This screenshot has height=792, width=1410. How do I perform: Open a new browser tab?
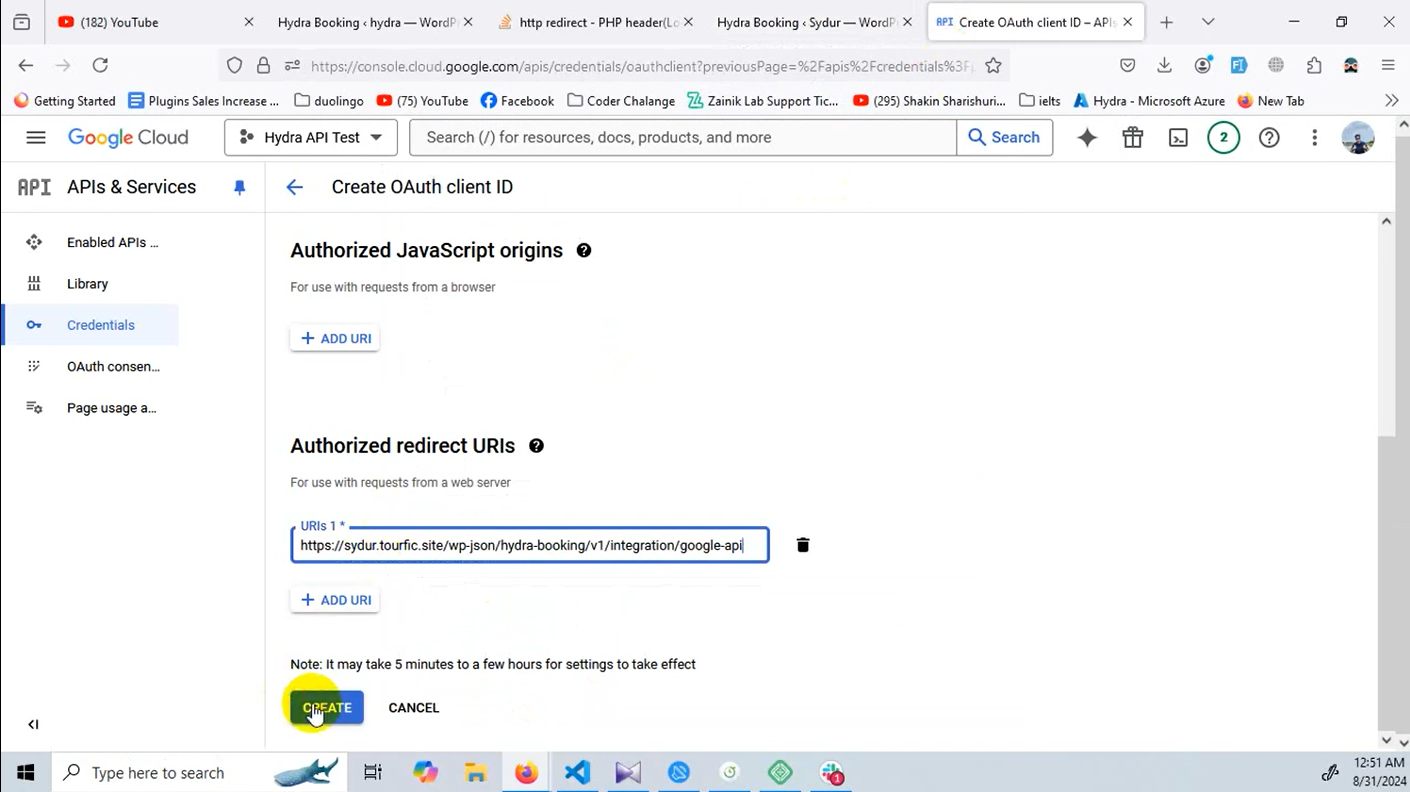(x=1166, y=22)
